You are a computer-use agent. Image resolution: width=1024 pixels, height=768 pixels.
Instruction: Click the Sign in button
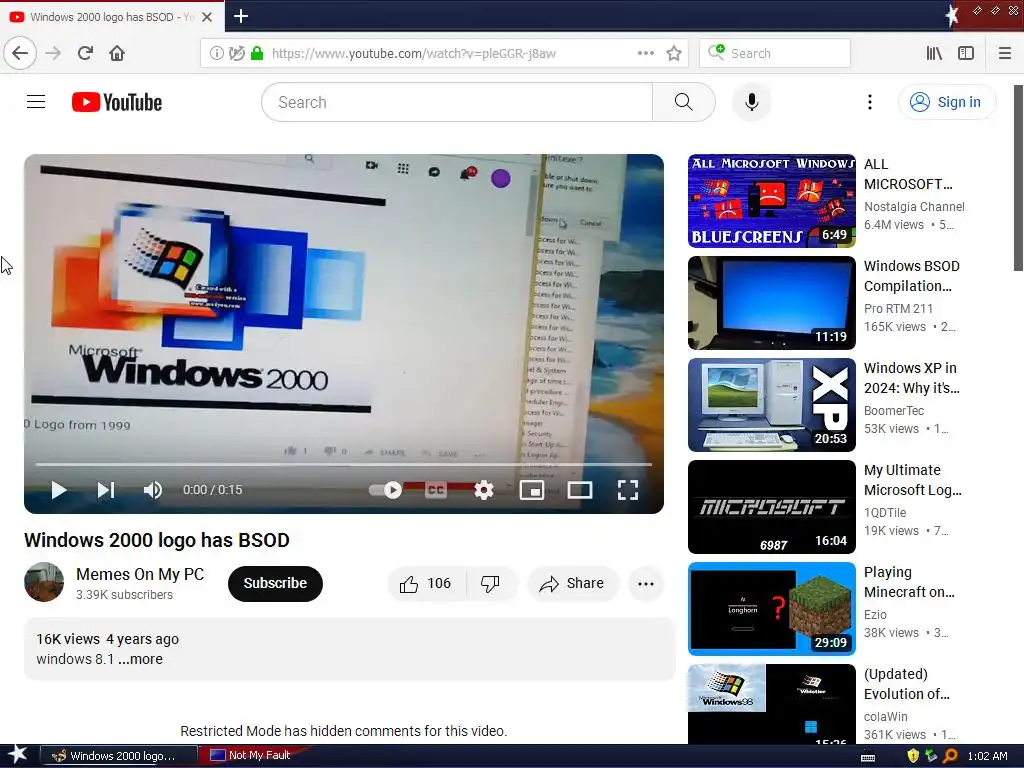coord(947,102)
